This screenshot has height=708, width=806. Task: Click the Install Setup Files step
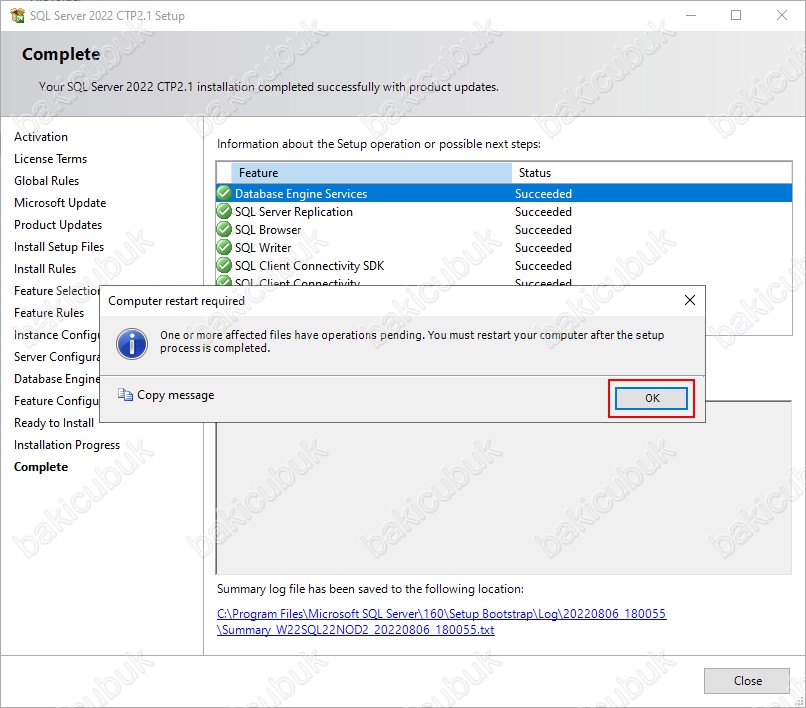pos(59,247)
